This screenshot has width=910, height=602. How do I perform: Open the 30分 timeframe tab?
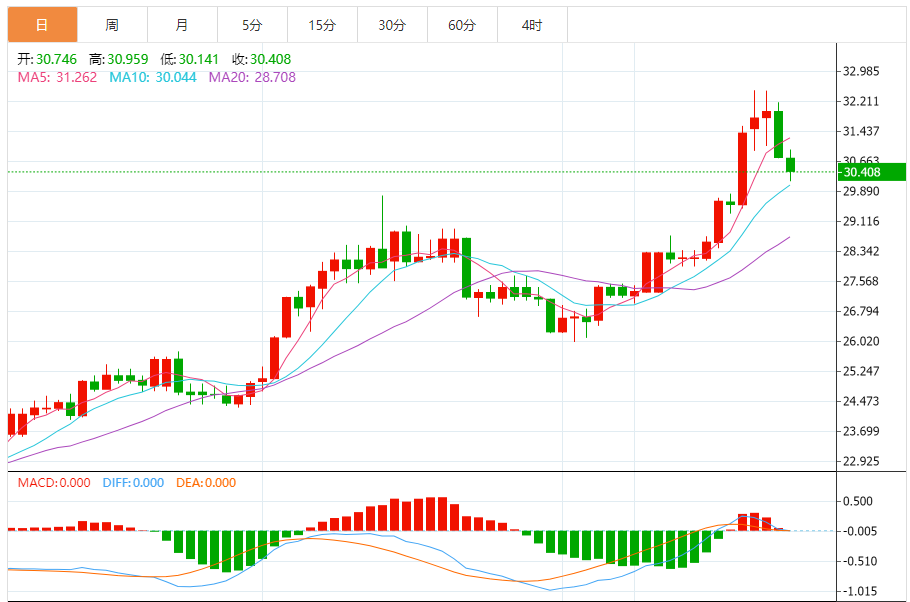coord(392,25)
